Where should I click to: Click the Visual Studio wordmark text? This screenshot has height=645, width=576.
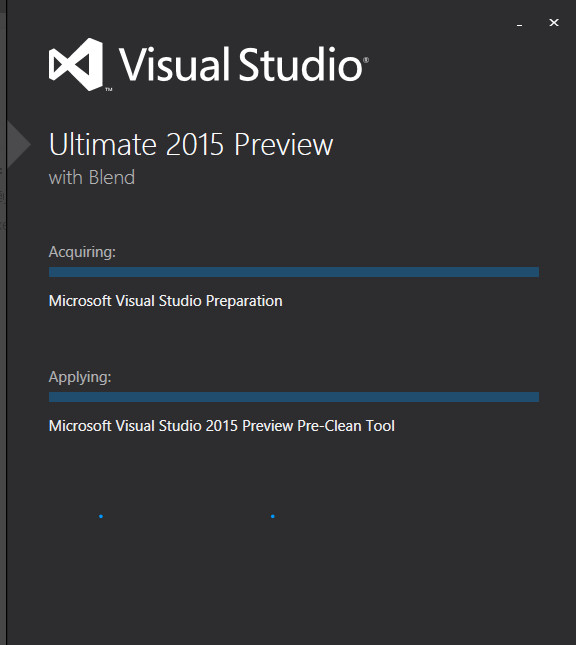pos(241,64)
